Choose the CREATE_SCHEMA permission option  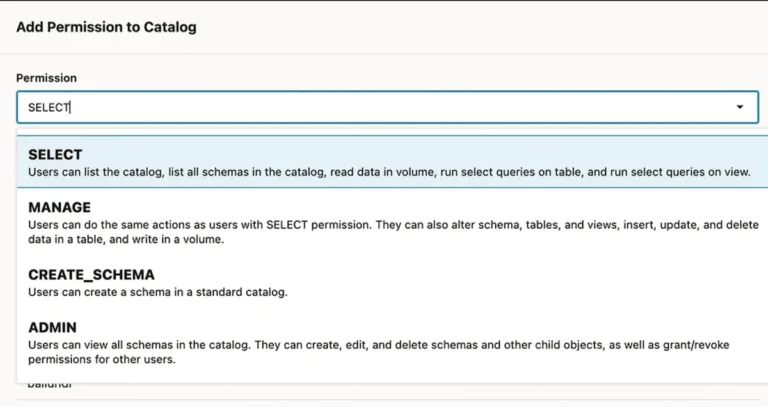392,283
